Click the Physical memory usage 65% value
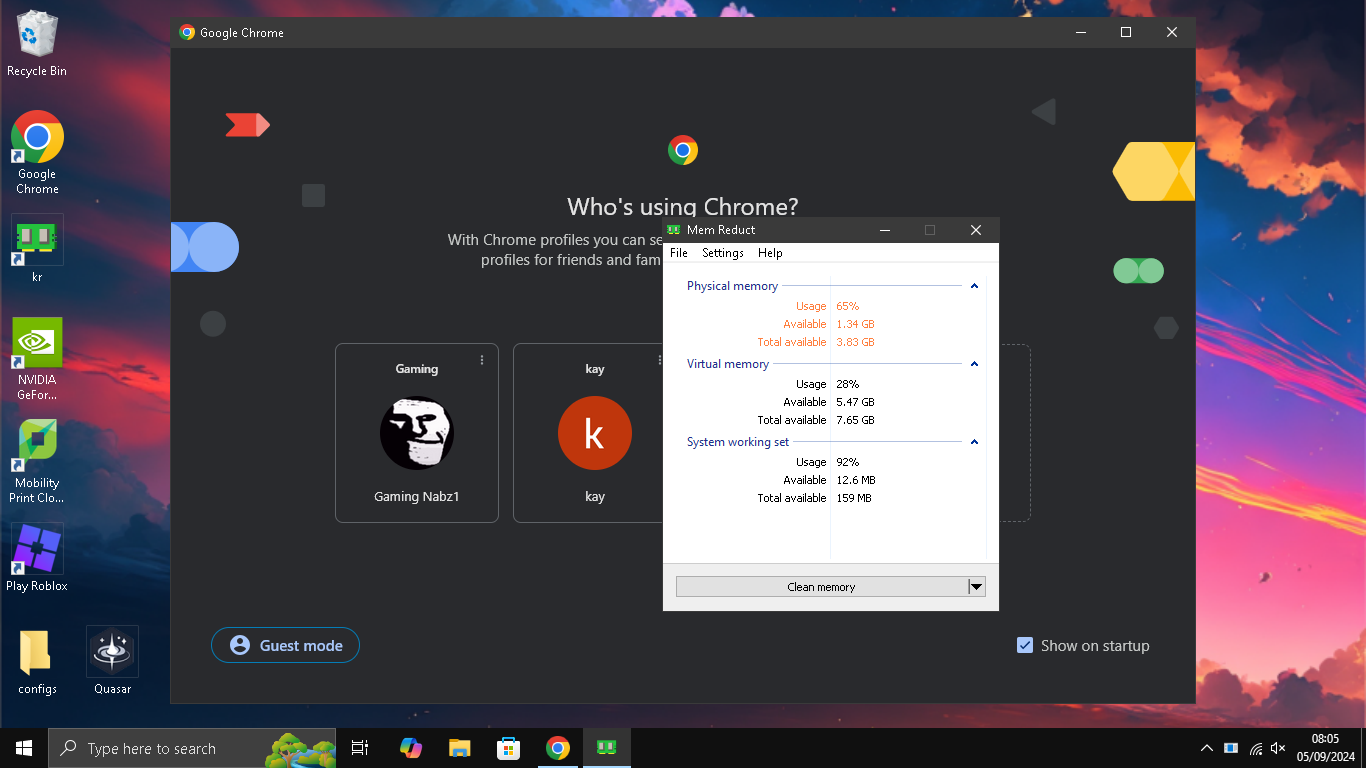The height and width of the screenshot is (768, 1366). [x=847, y=306]
